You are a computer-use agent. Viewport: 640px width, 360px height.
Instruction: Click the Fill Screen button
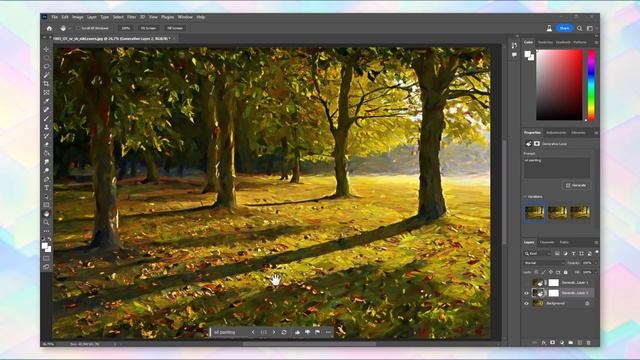tap(175, 28)
